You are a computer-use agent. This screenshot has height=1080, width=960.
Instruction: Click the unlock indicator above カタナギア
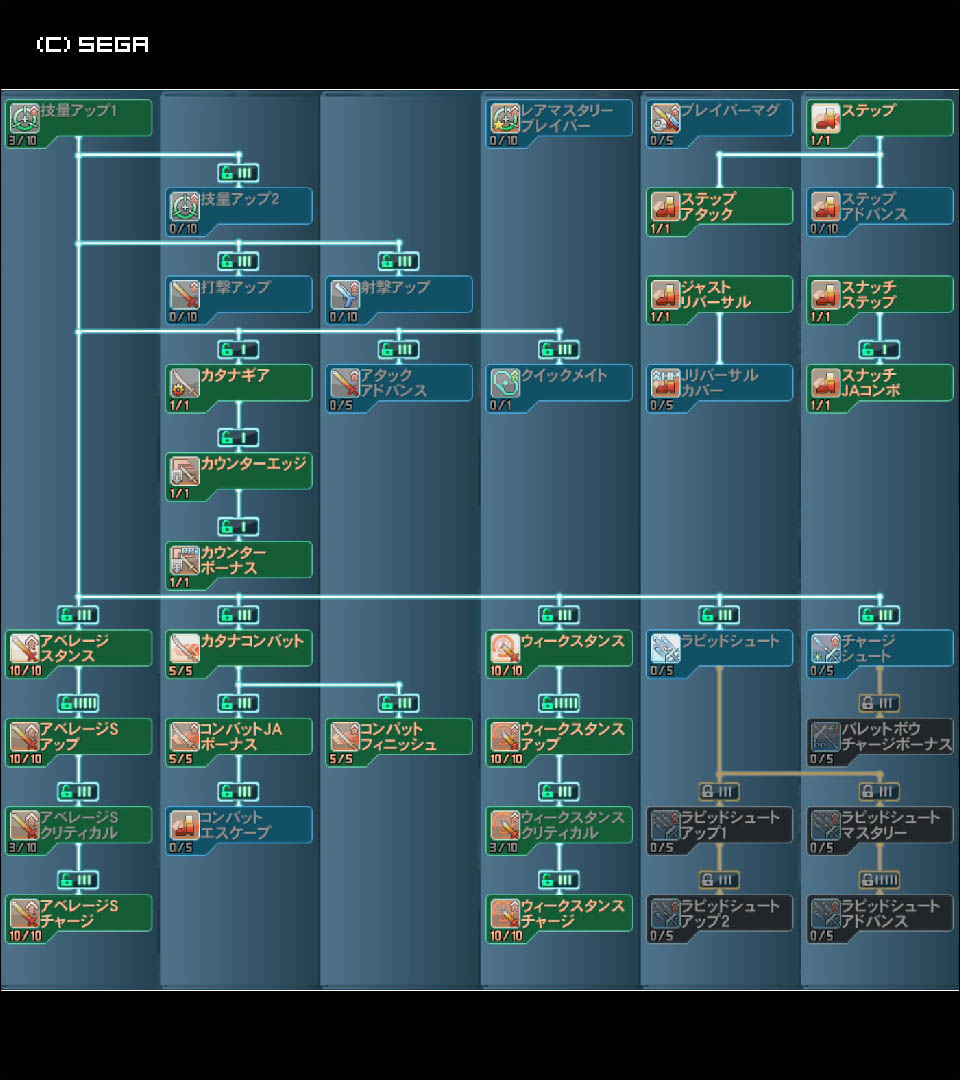[238, 349]
